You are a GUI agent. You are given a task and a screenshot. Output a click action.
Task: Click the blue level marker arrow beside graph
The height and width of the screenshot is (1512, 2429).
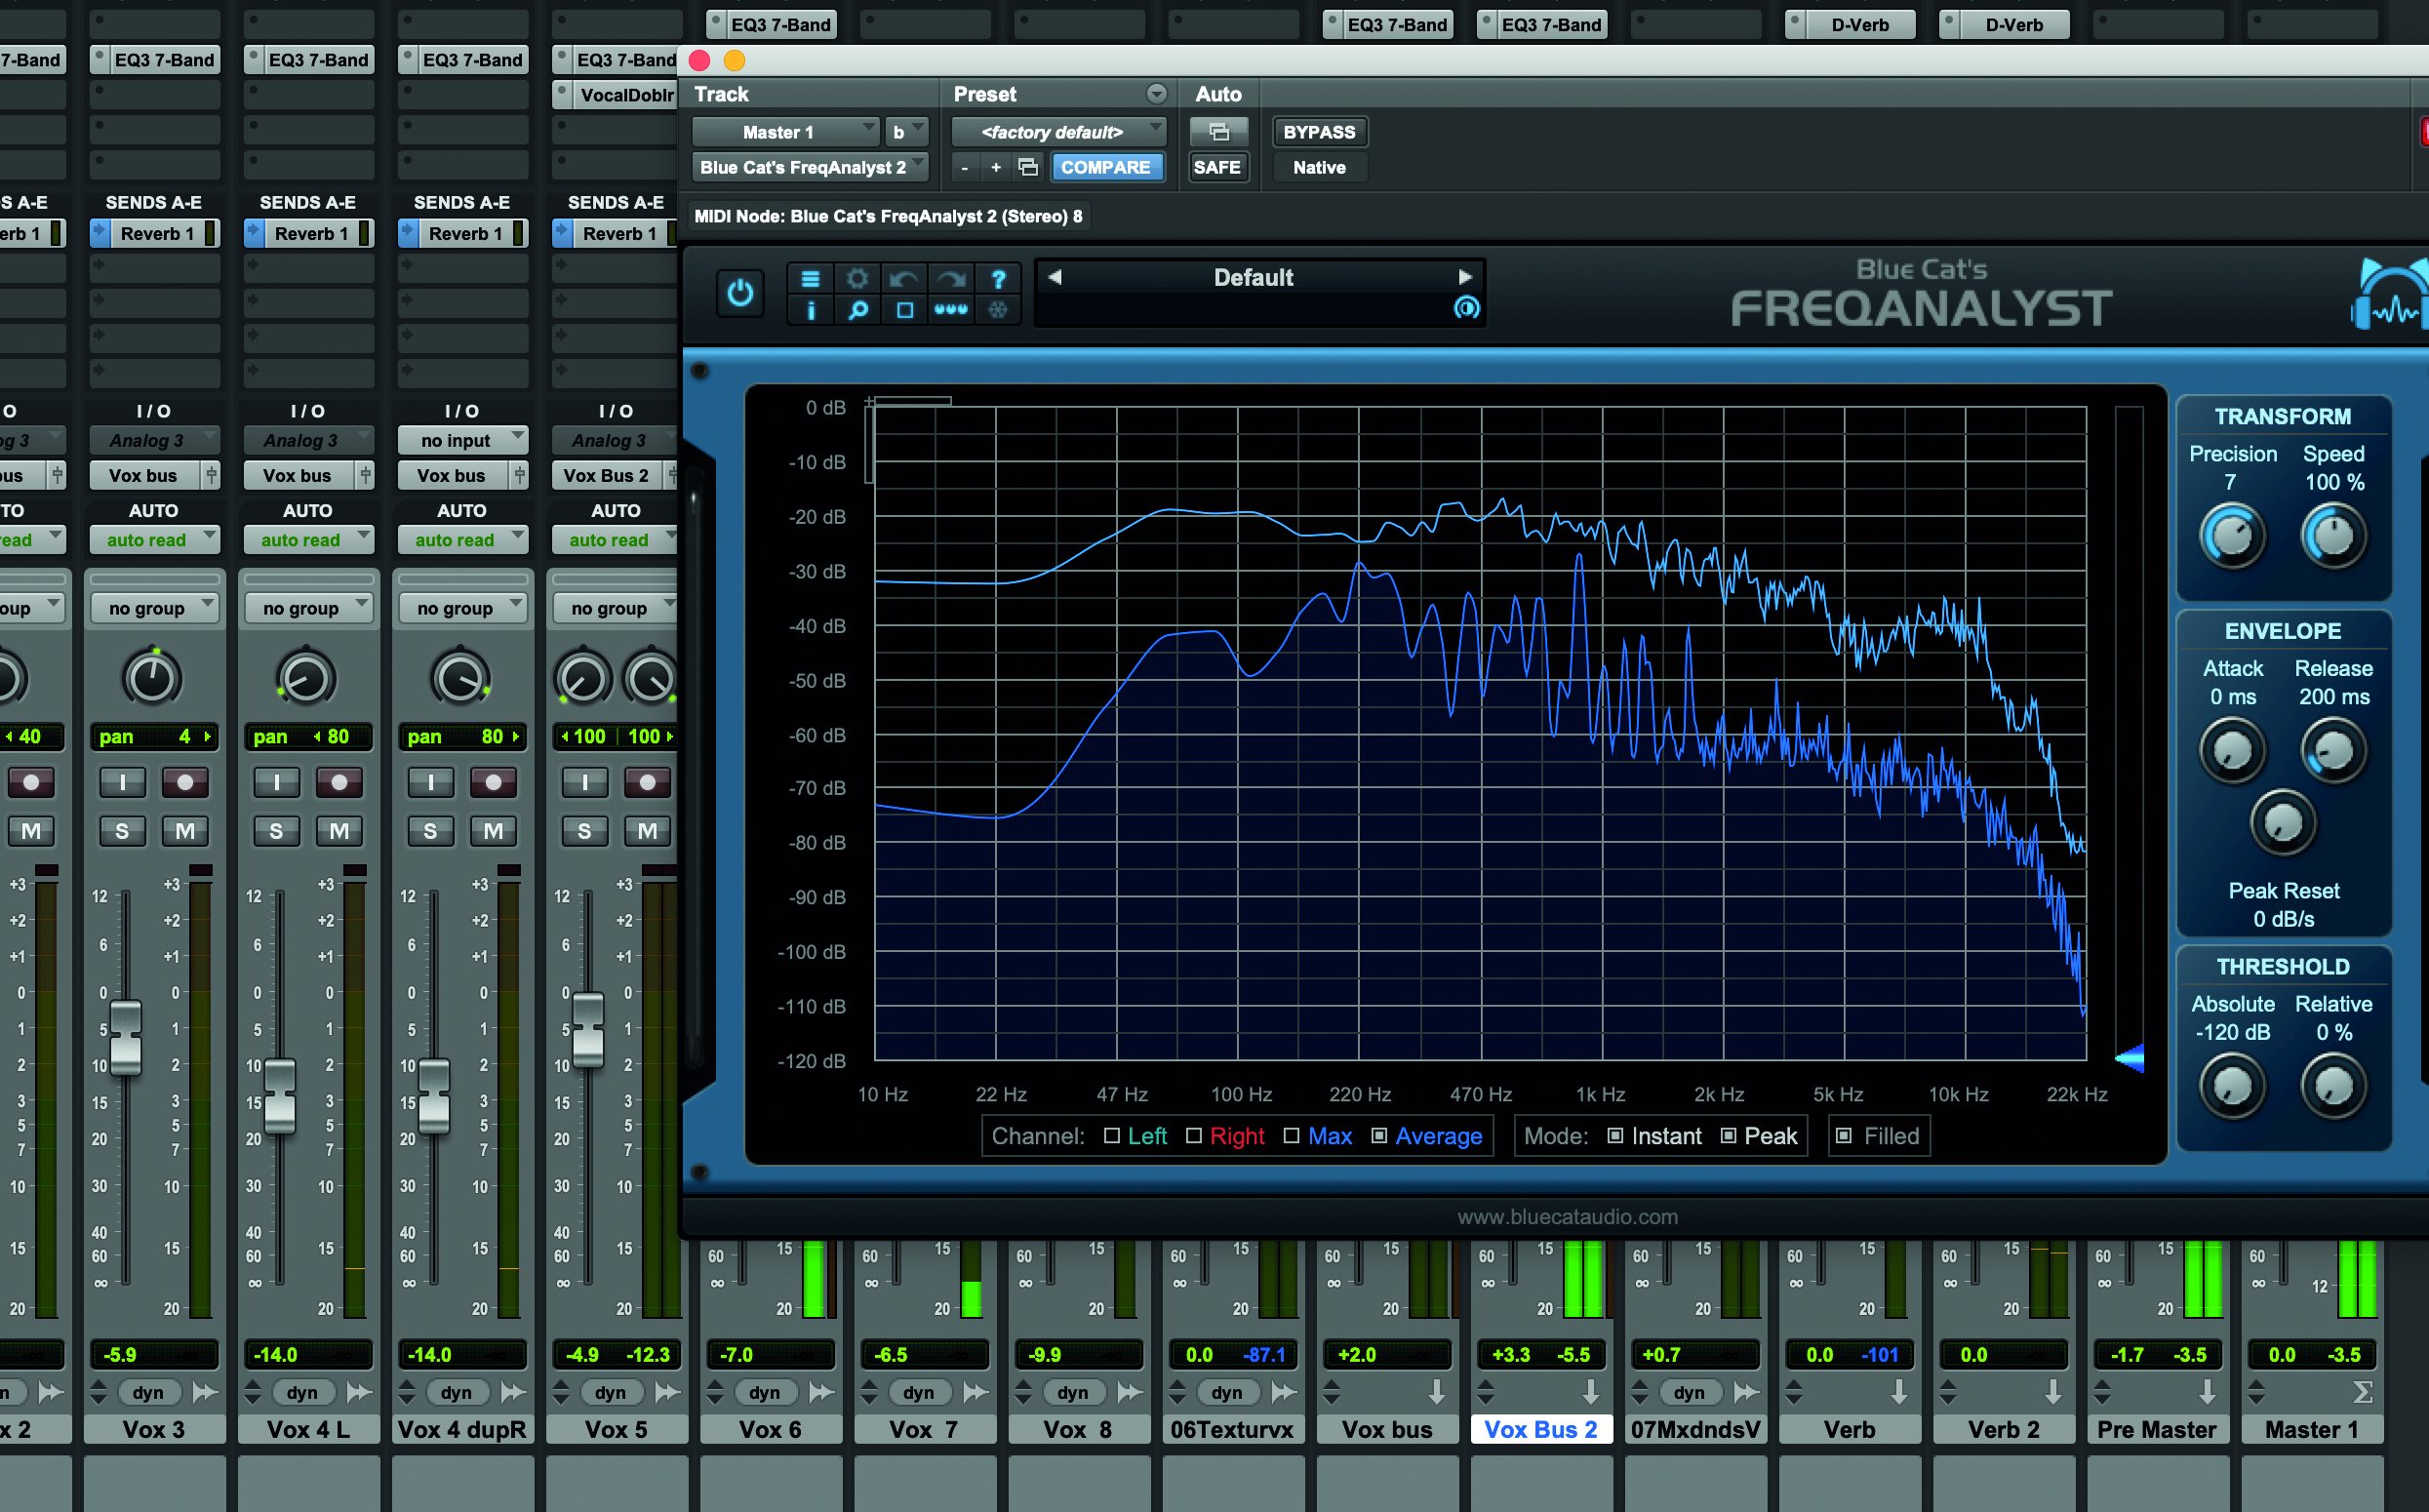pyautogui.click(x=2130, y=1057)
